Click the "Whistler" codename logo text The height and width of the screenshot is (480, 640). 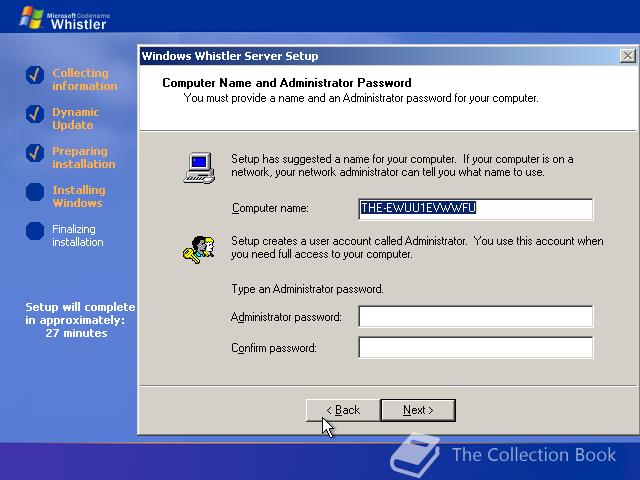[78, 24]
